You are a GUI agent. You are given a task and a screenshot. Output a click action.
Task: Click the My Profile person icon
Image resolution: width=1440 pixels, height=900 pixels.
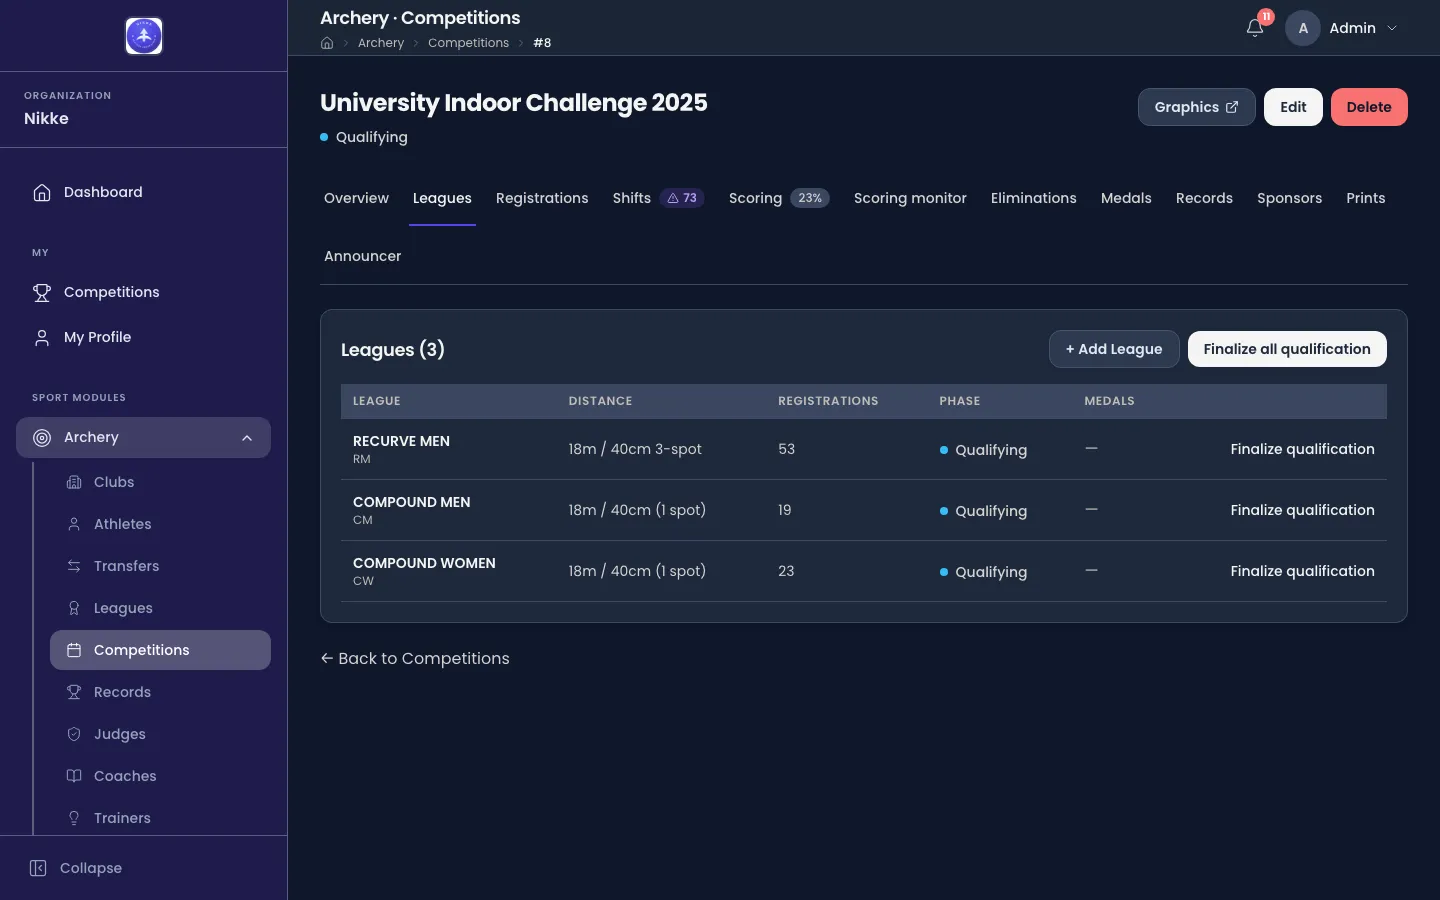42,337
